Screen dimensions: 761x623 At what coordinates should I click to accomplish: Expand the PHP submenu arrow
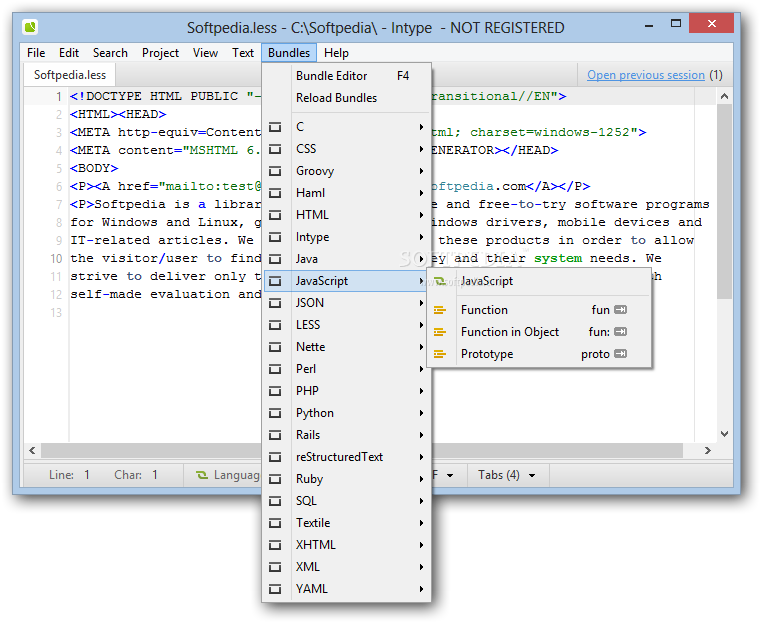coord(421,391)
